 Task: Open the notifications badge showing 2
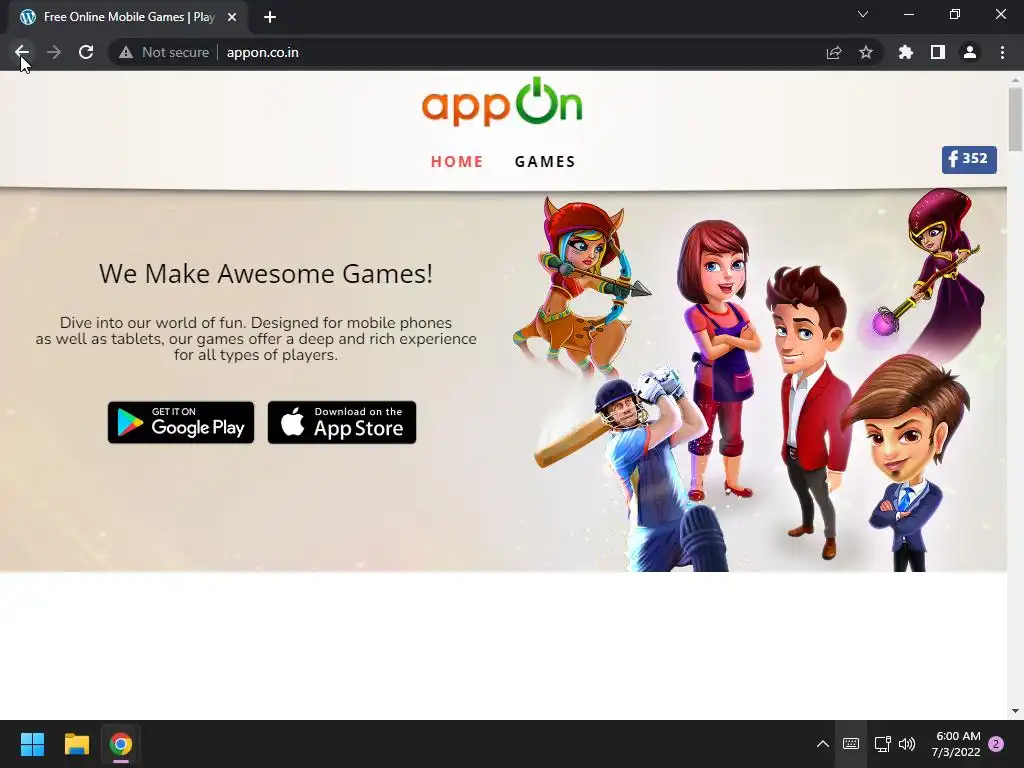pyautogui.click(x=996, y=744)
